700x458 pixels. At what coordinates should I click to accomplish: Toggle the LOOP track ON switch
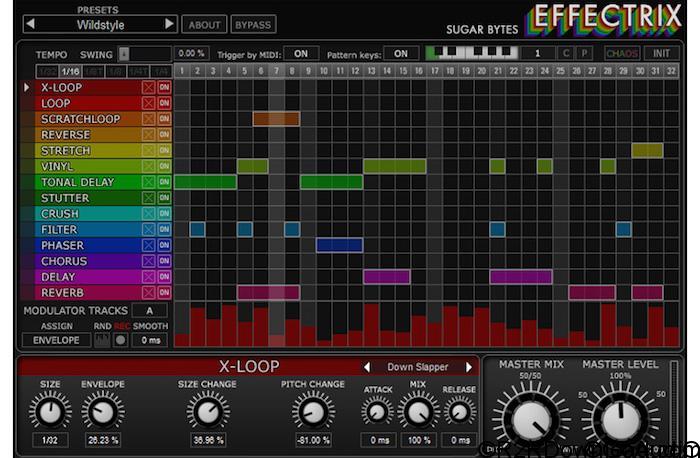point(164,103)
